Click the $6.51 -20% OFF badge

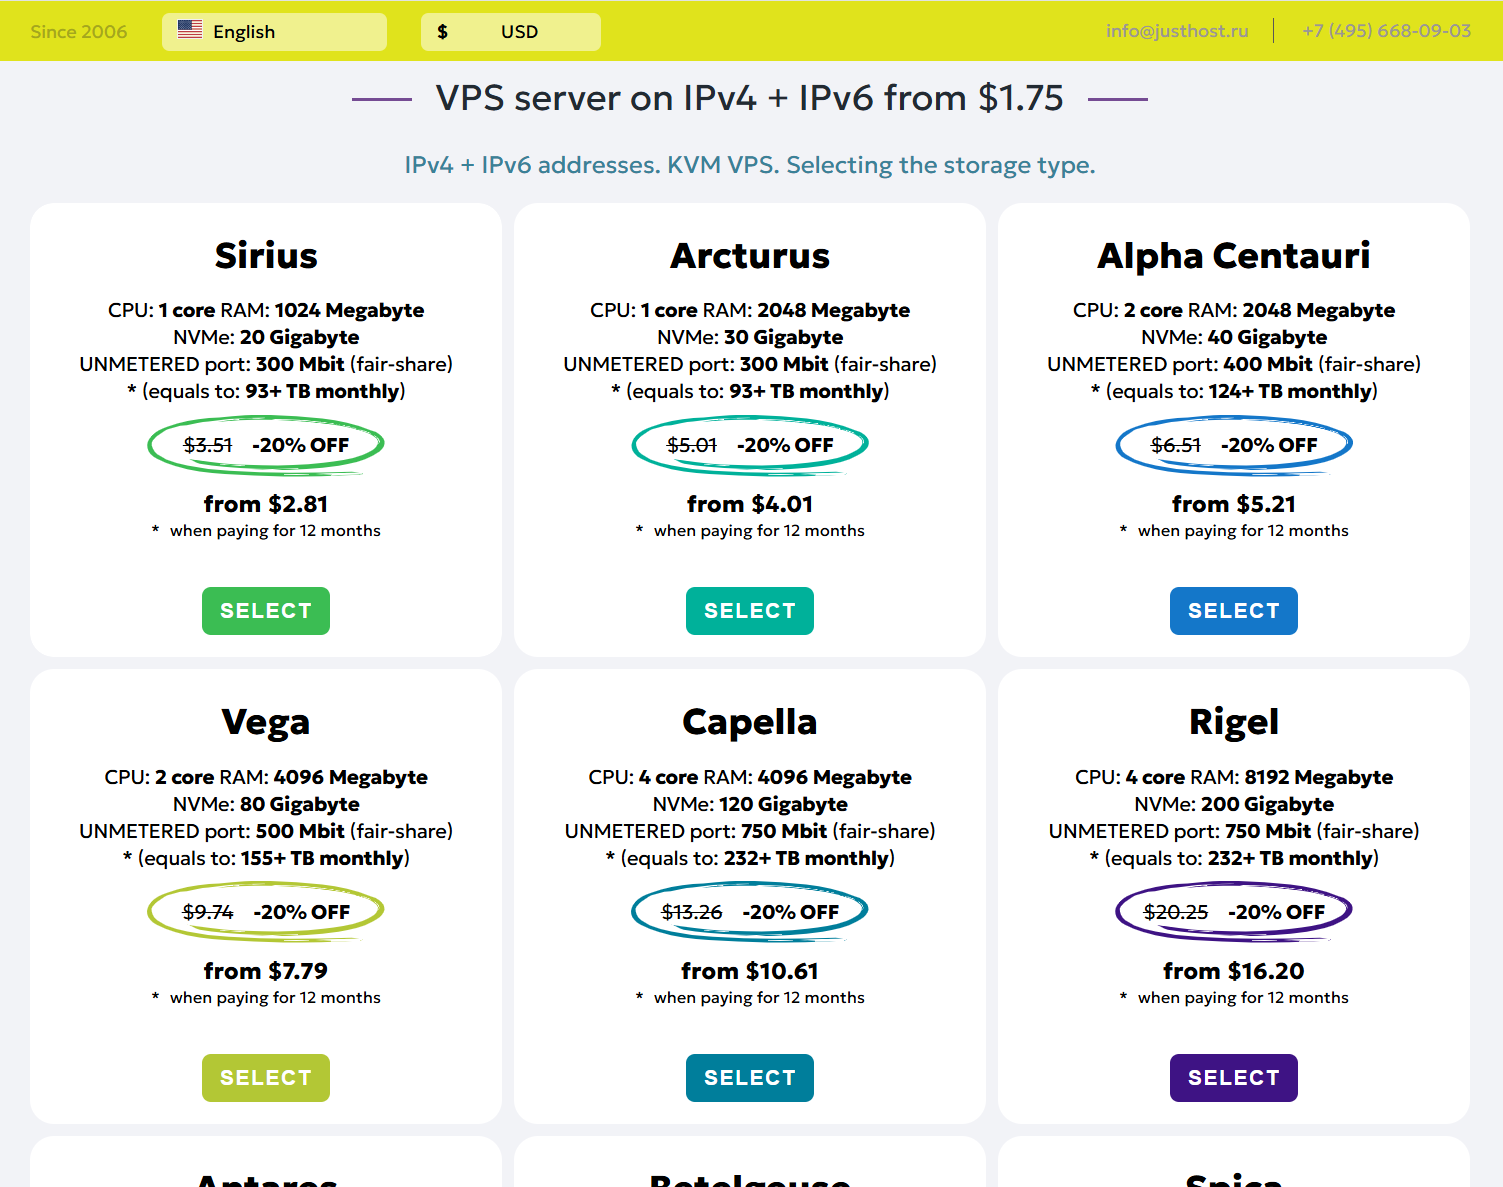(x=1234, y=445)
